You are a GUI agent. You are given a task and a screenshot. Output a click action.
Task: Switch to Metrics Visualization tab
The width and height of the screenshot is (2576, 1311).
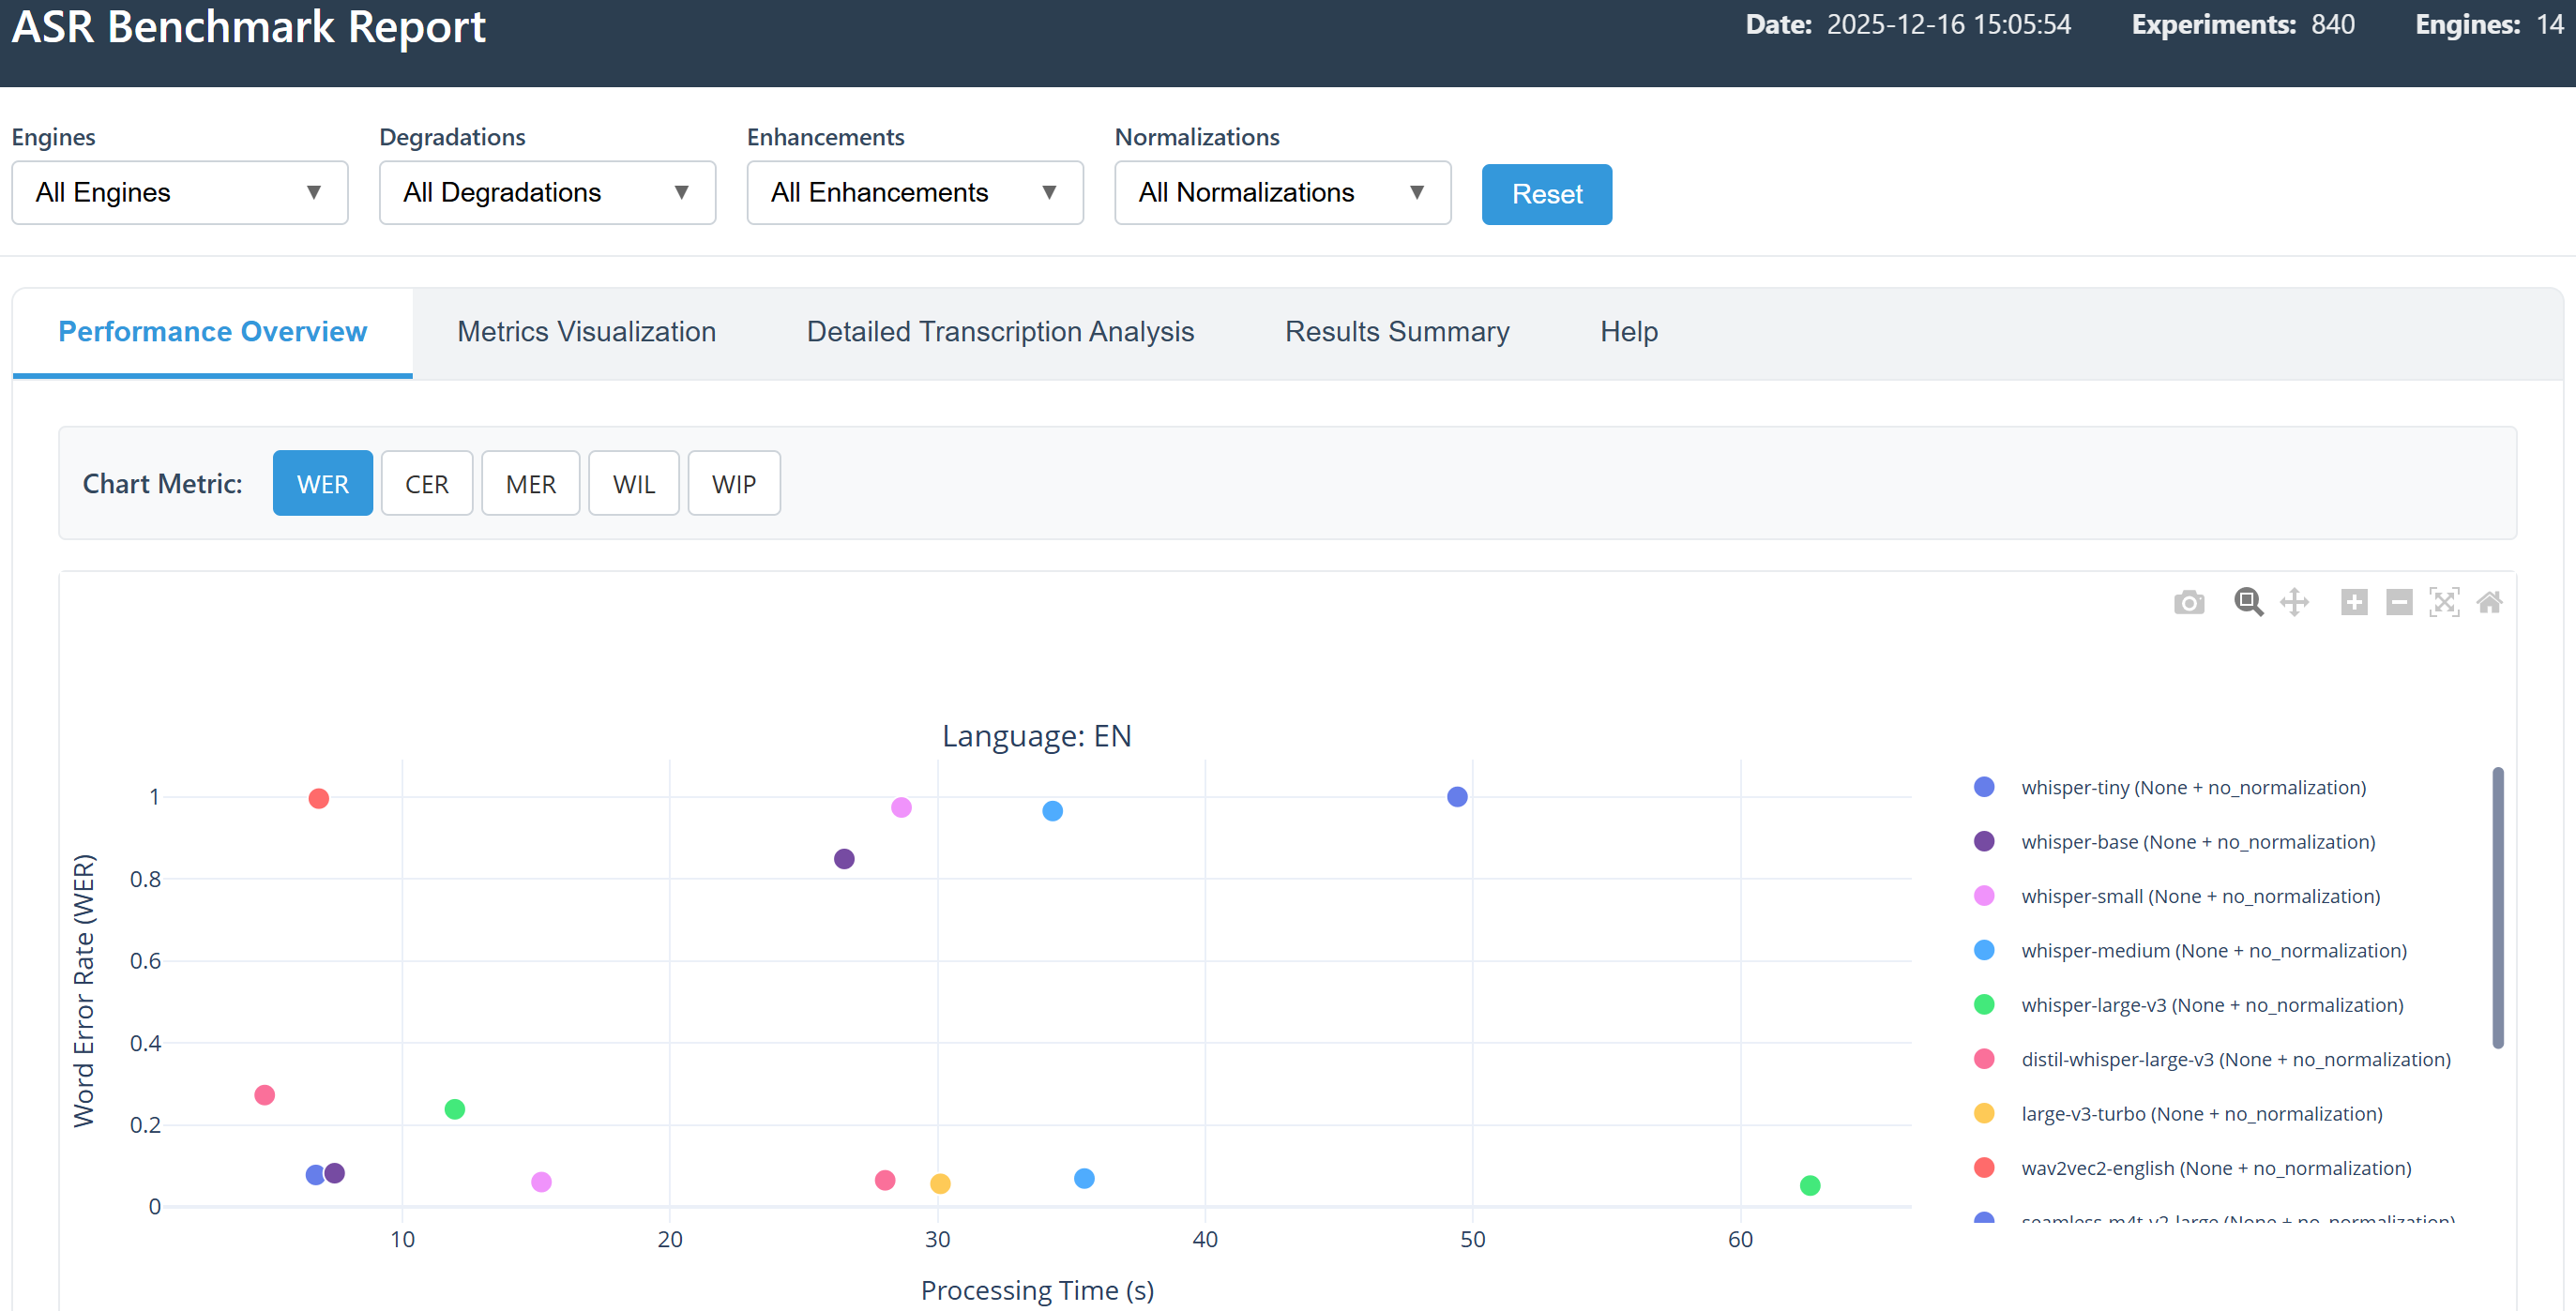point(586,332)
